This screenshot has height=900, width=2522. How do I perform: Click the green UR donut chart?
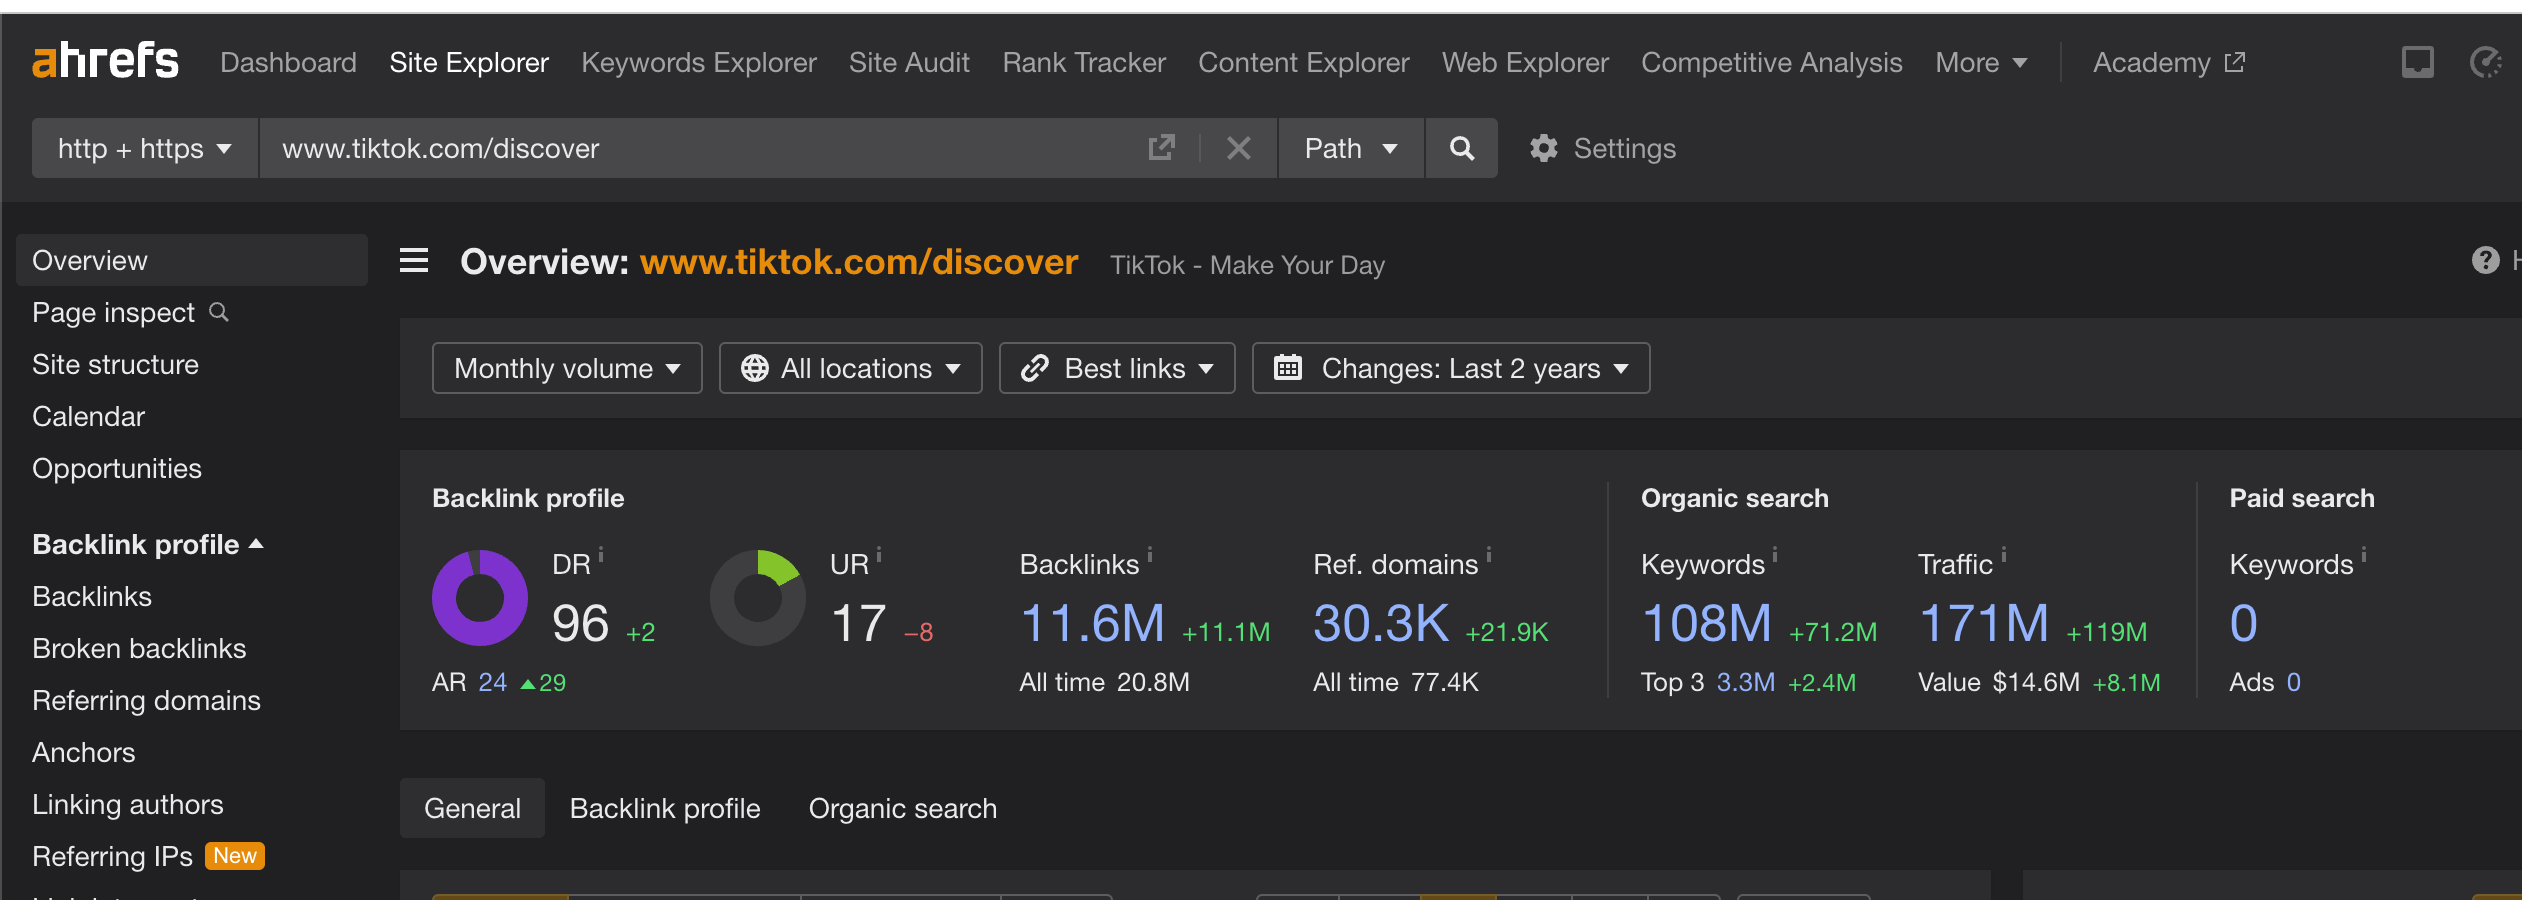pos(758,598)
